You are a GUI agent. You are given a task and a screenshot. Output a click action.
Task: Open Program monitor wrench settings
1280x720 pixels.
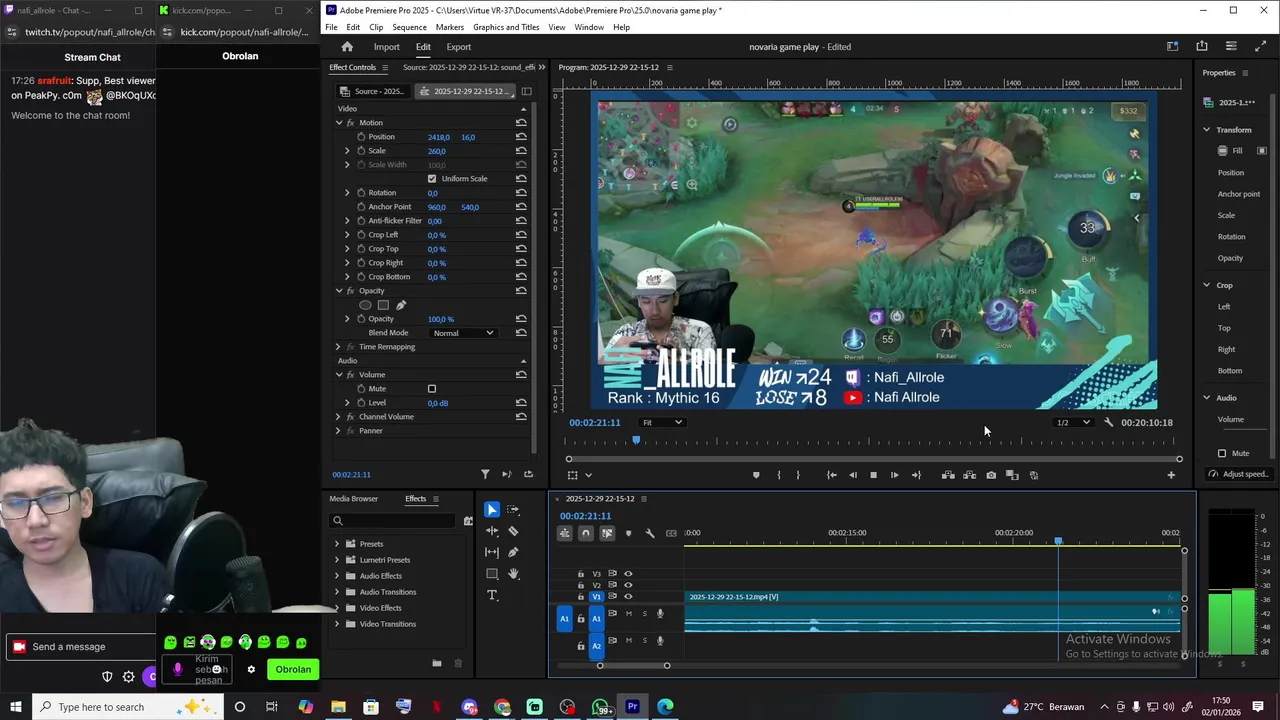(1108, 422)
